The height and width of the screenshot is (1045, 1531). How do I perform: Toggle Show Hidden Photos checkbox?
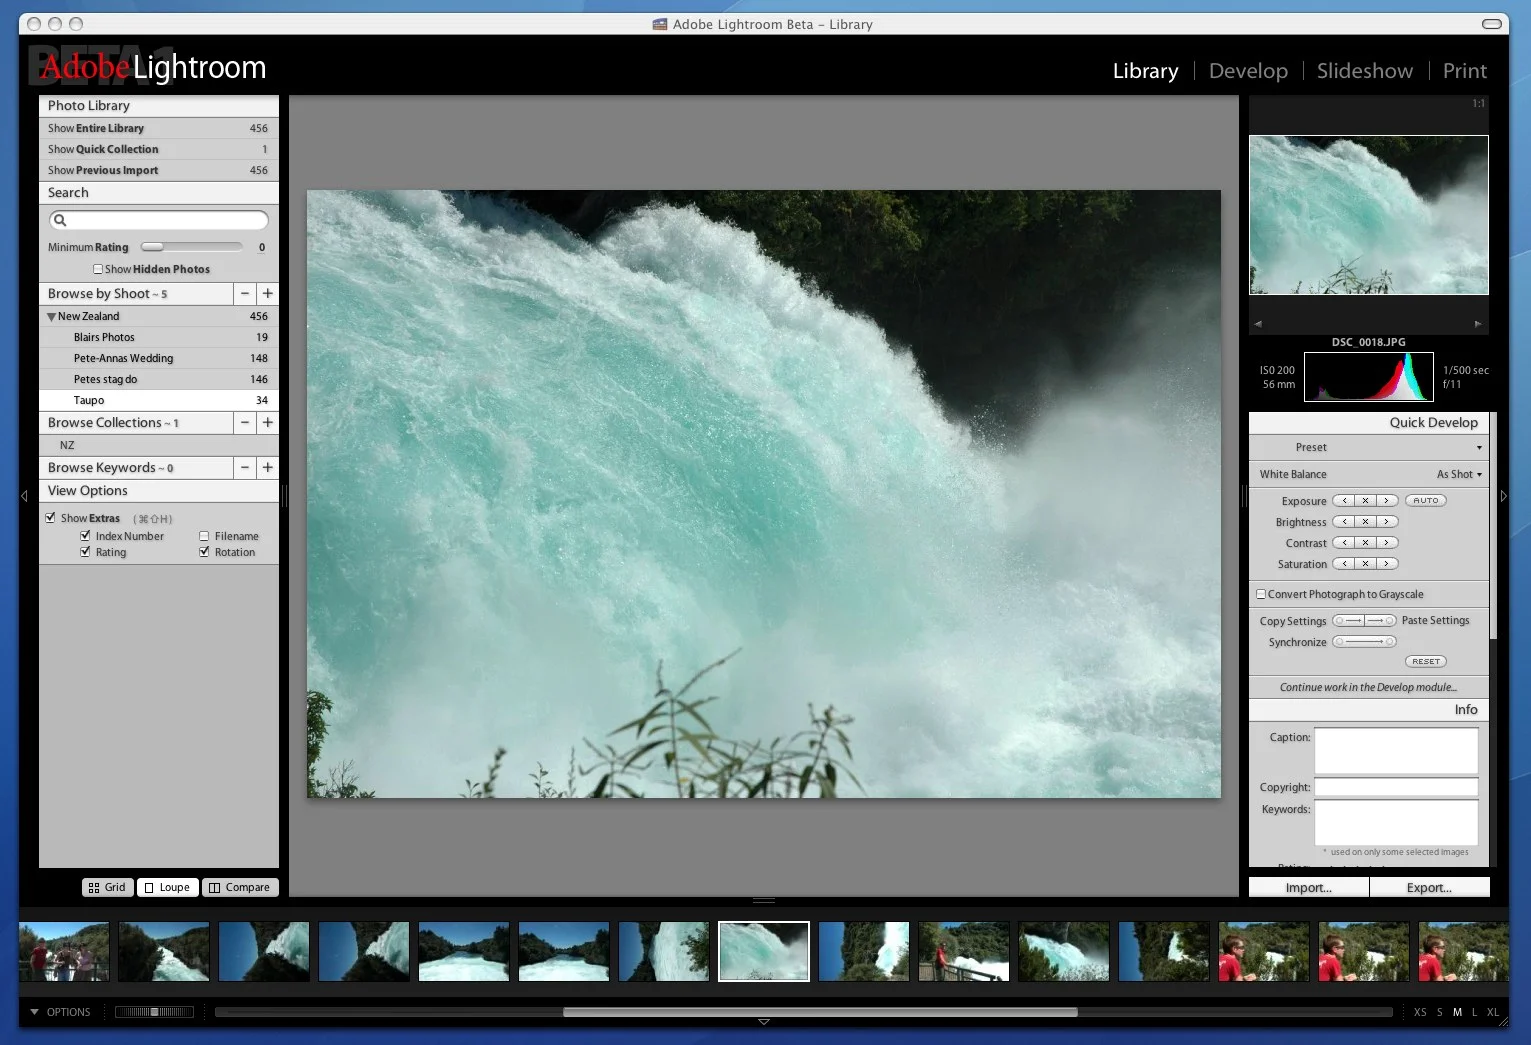point(98,269)
